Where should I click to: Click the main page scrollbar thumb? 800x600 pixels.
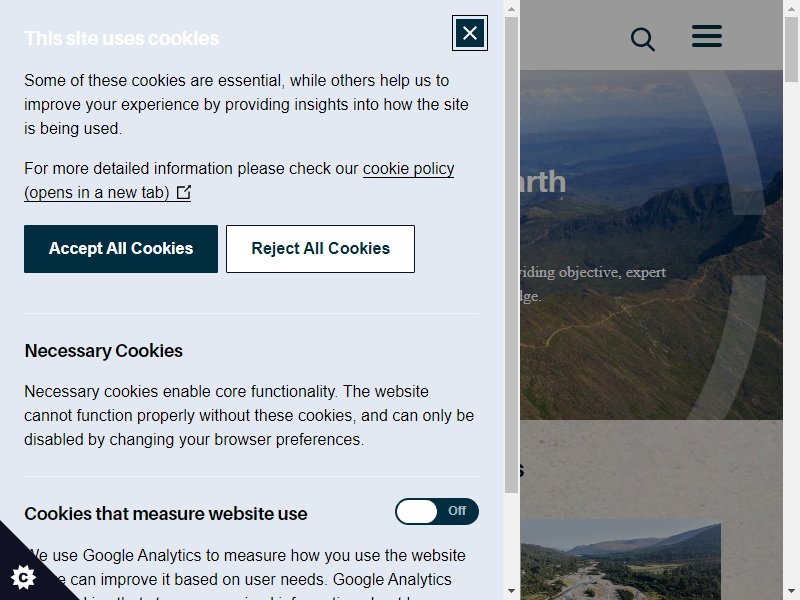pyautogui.click(x=791, y=49)
